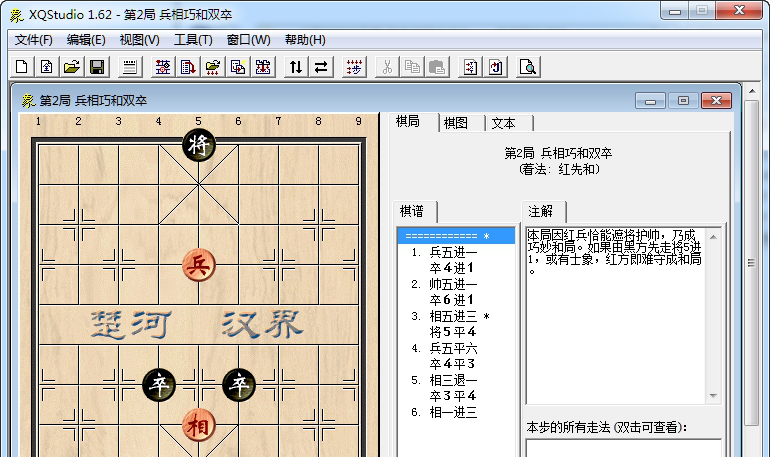
Task: Click the red 兵 piece on board
Action: click(198, 265)
